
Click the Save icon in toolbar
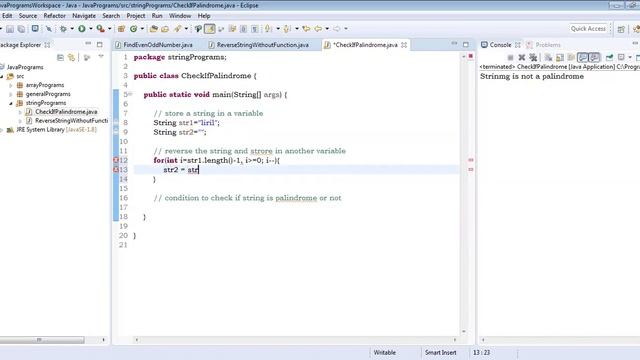point(10,29)
